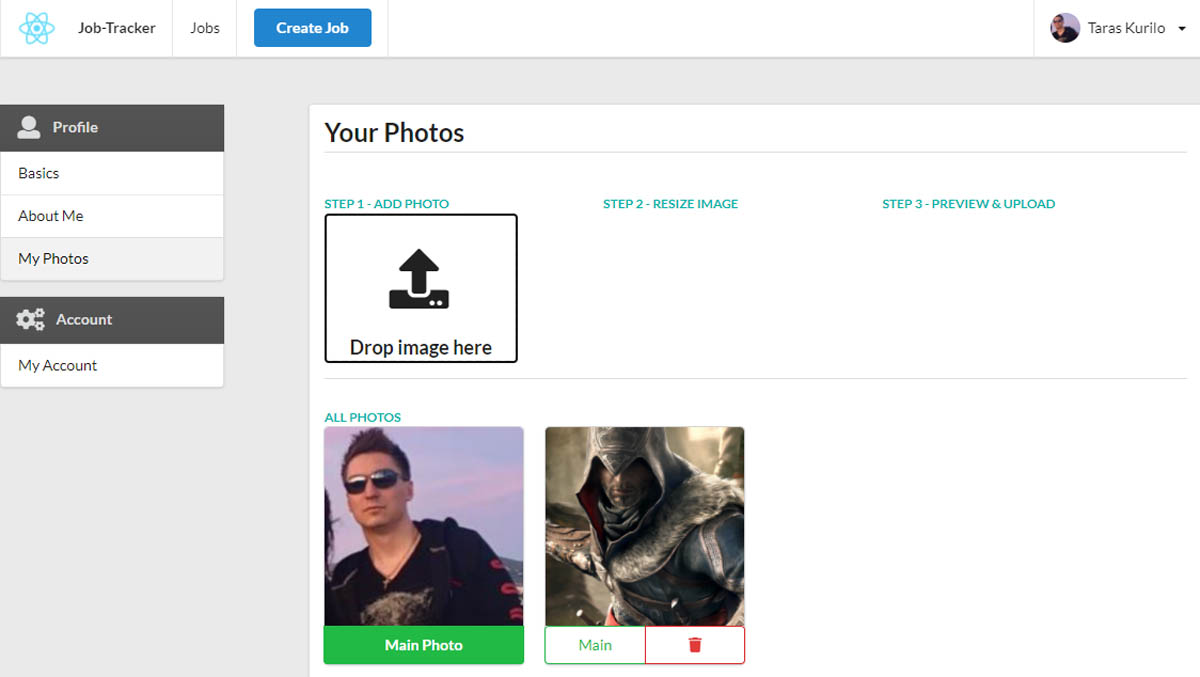Open the user account dropdown arrow
The width and height of the screenshot is (1200, 677).
click(1184, 28)
